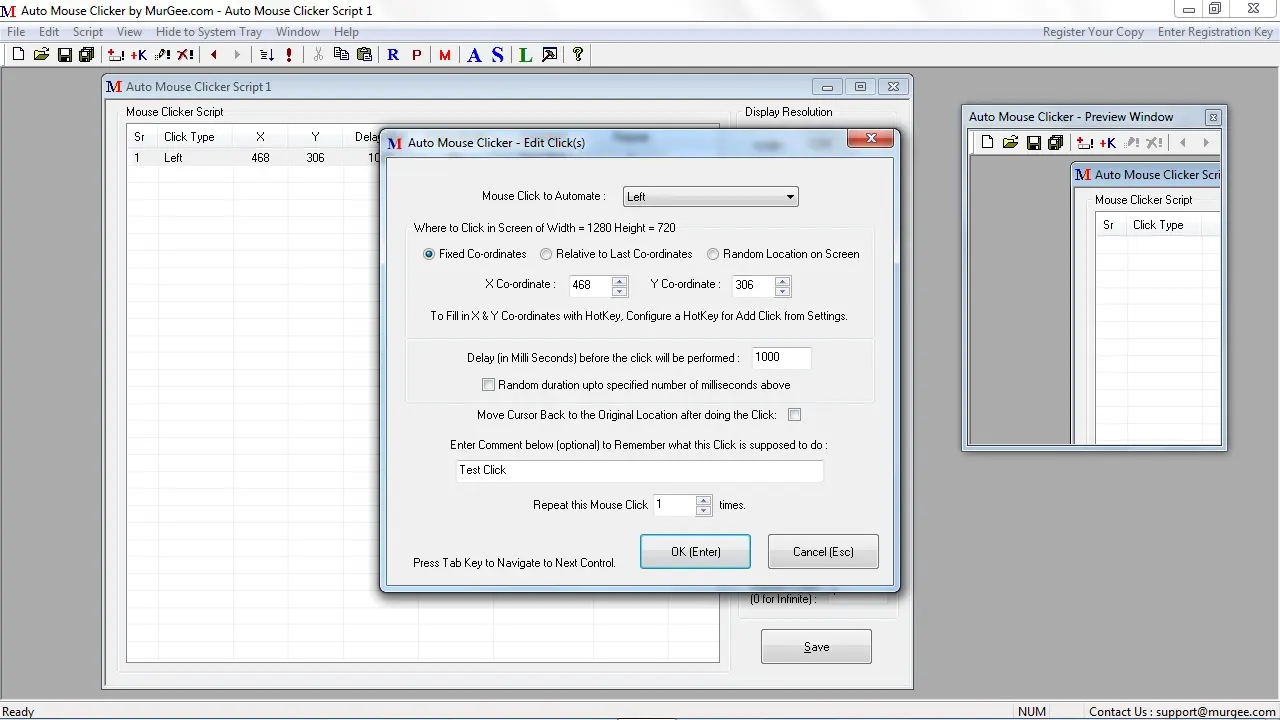This screenshot has width=1280, height=720.
Task: Decrease Y Co-ordinate with down spinner
Action: pos(783,291)
